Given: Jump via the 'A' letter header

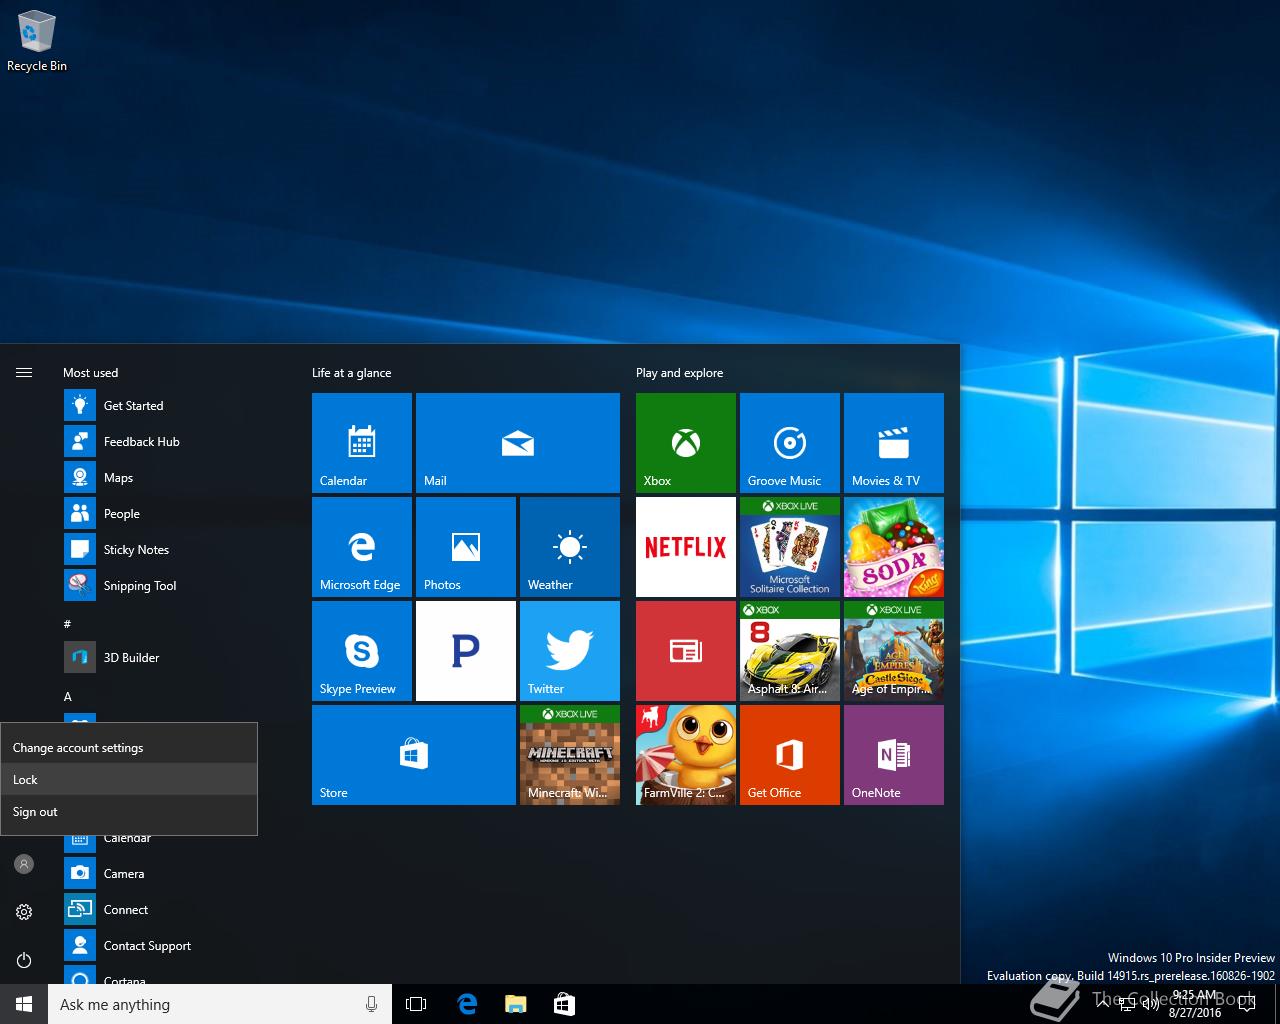Looking at the screenshot, I should [68, 697].
